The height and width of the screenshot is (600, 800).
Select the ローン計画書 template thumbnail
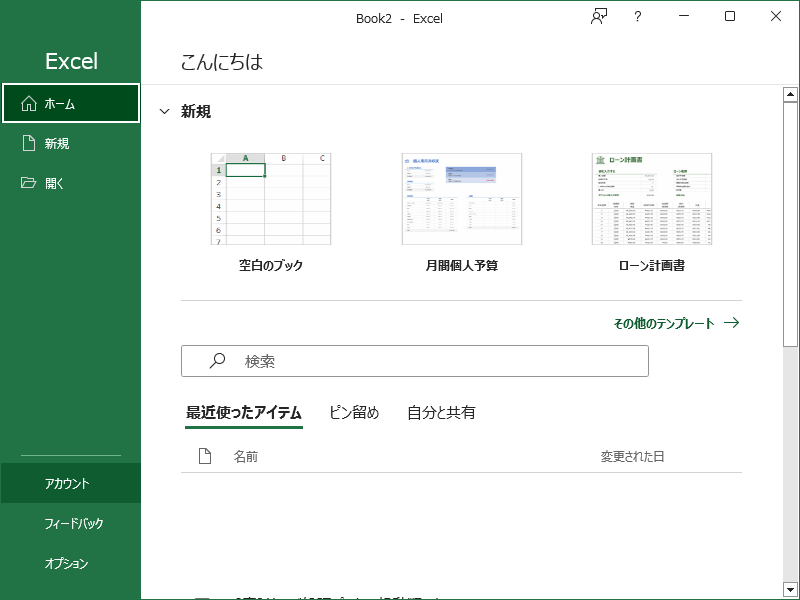[x=652, y=199]
